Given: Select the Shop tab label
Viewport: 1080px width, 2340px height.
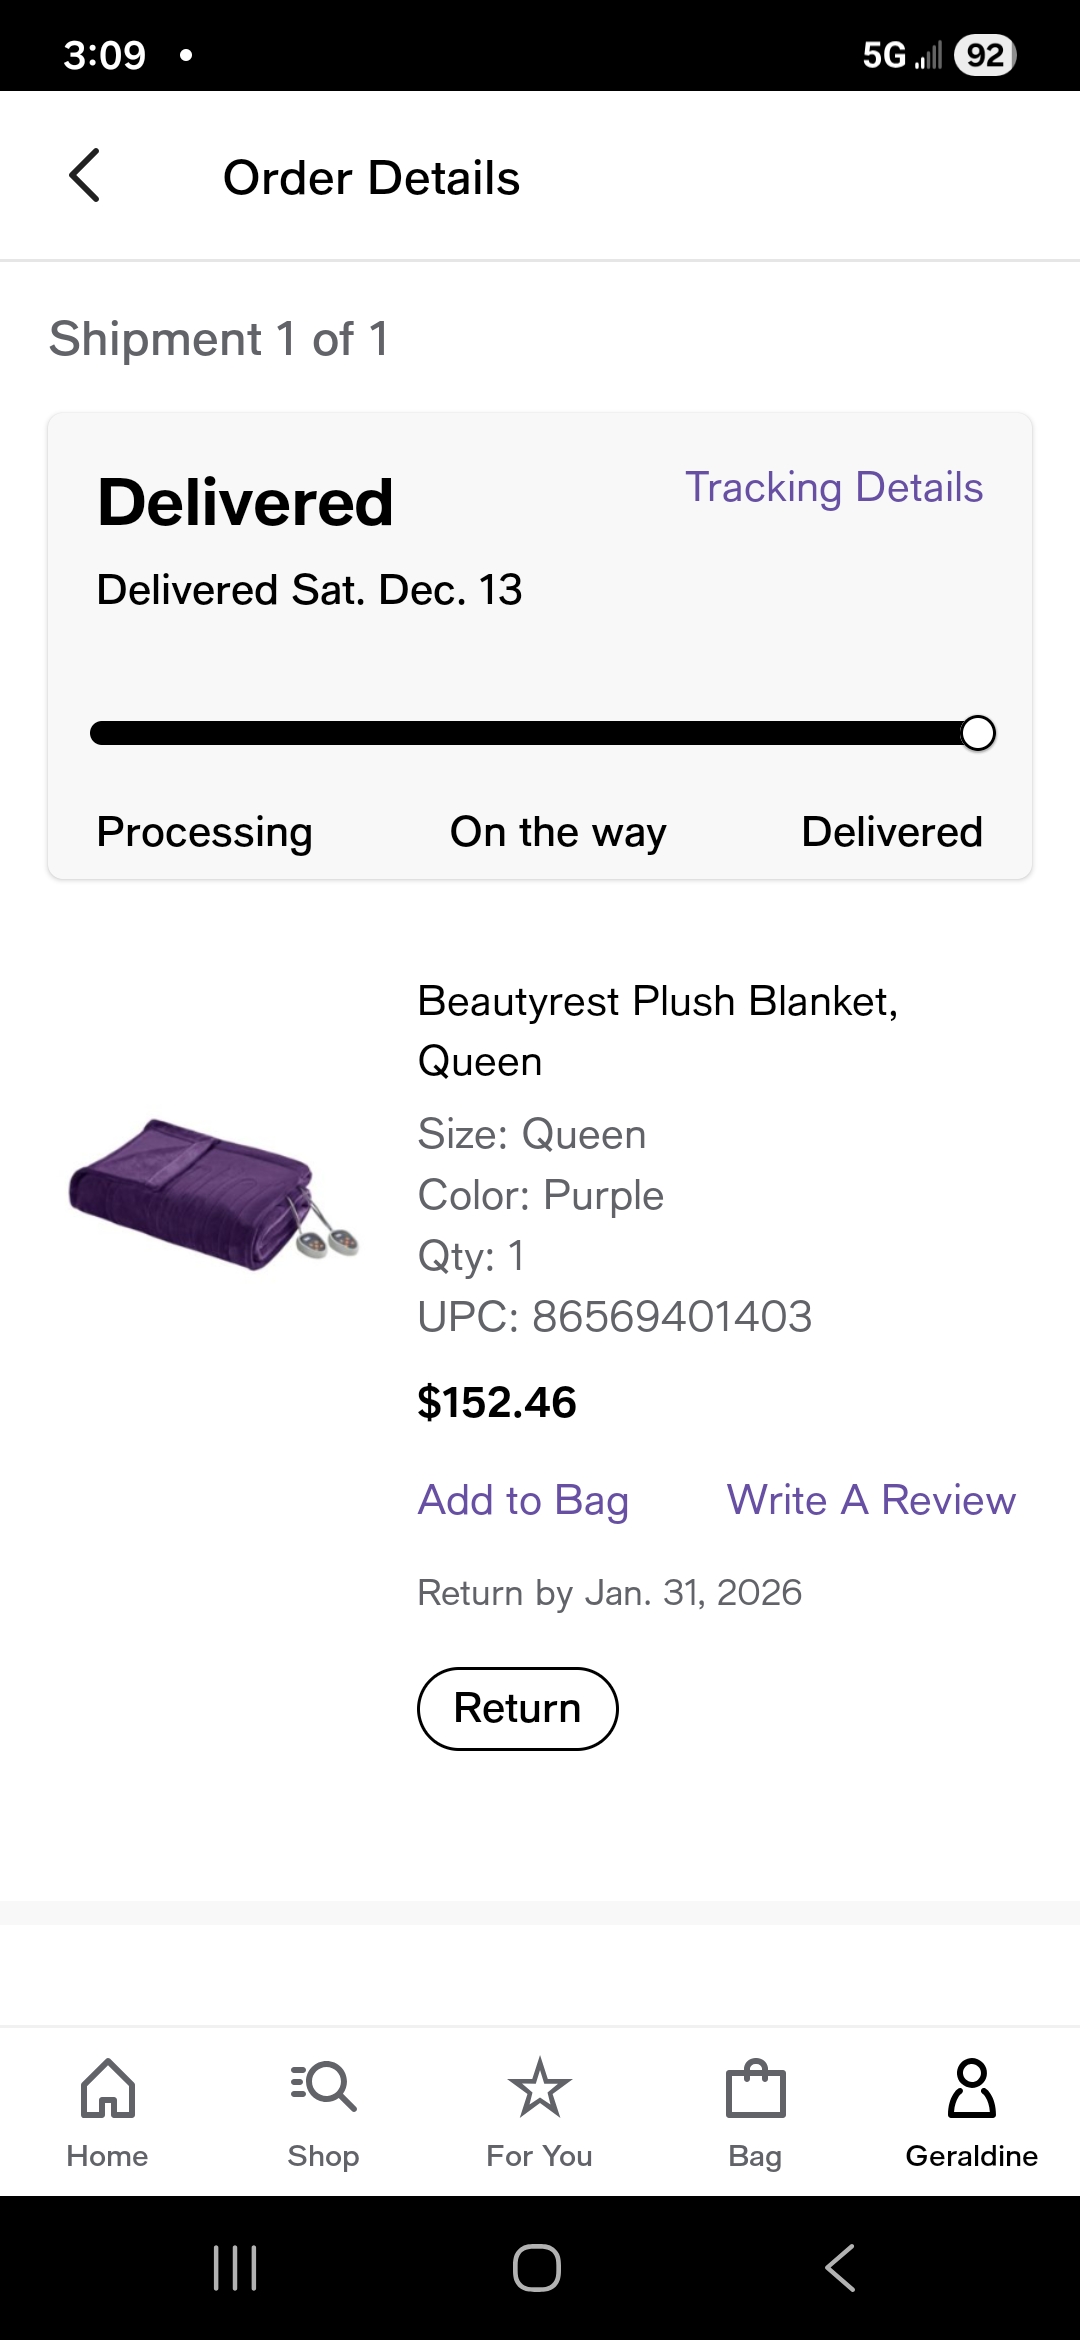Looking at the screenshot, I should [323, 2156].
